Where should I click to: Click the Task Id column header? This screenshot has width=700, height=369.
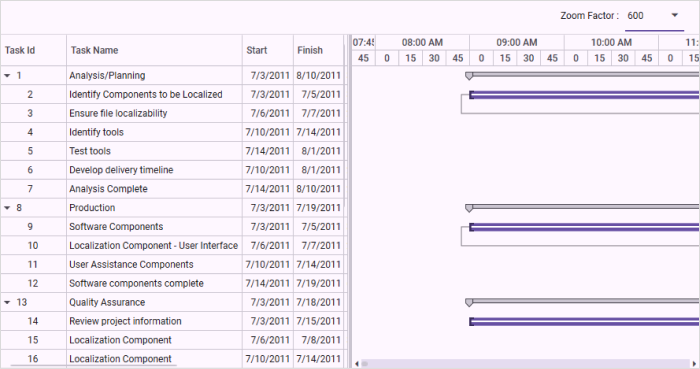click(x=33, y=50)
